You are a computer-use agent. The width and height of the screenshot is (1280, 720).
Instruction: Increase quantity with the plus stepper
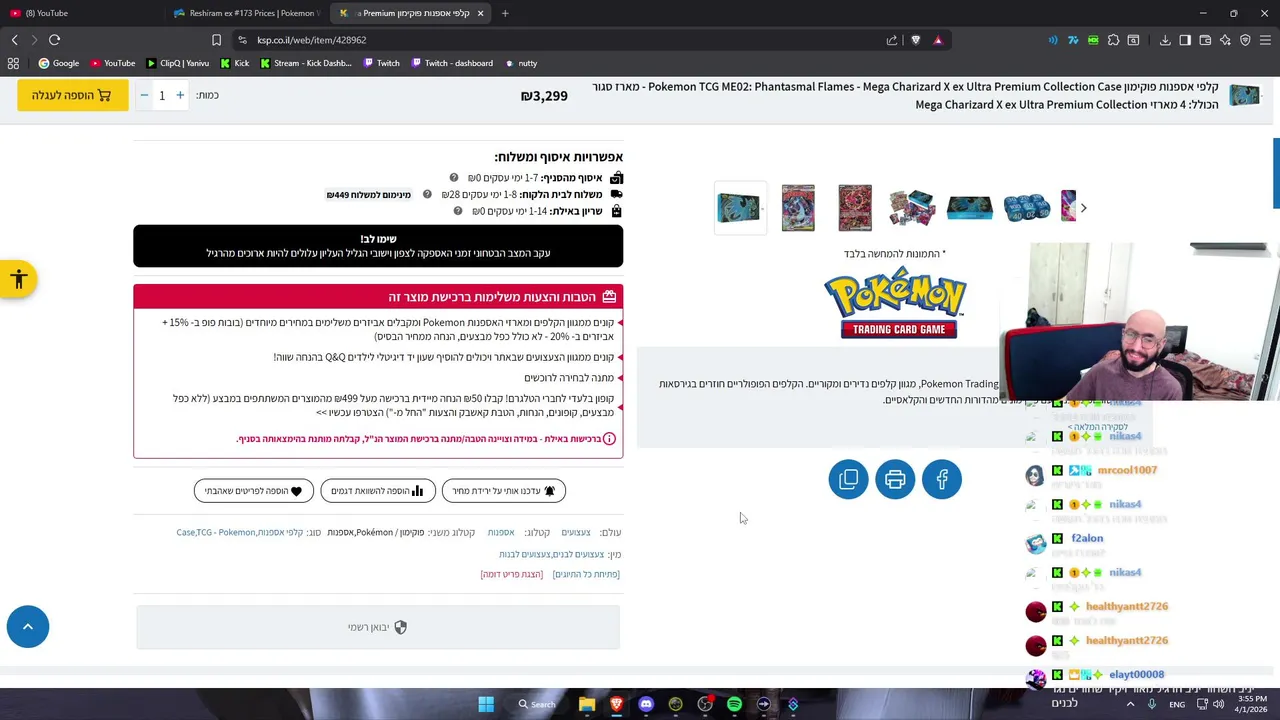(x=180, y=95)
